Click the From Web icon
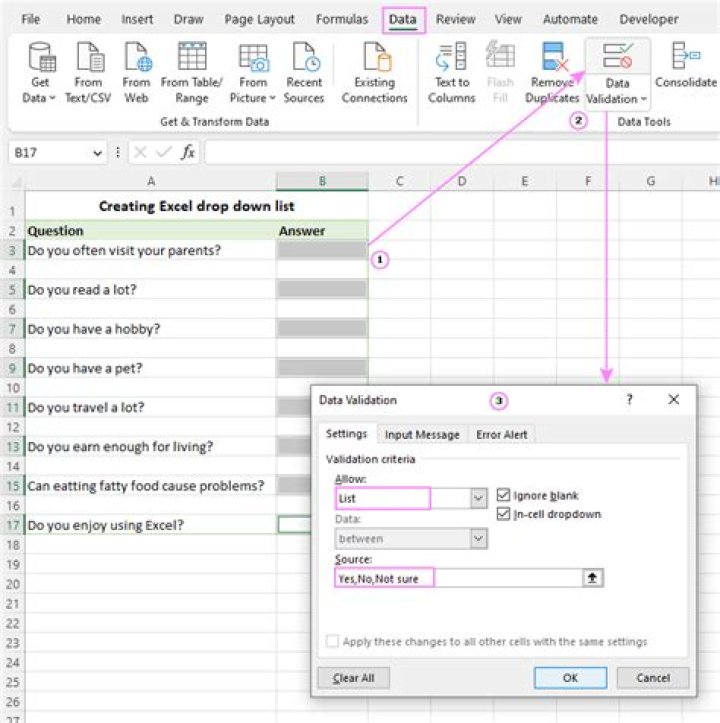The height and width of the screenshot is (723, 720). tap(136, 58)
